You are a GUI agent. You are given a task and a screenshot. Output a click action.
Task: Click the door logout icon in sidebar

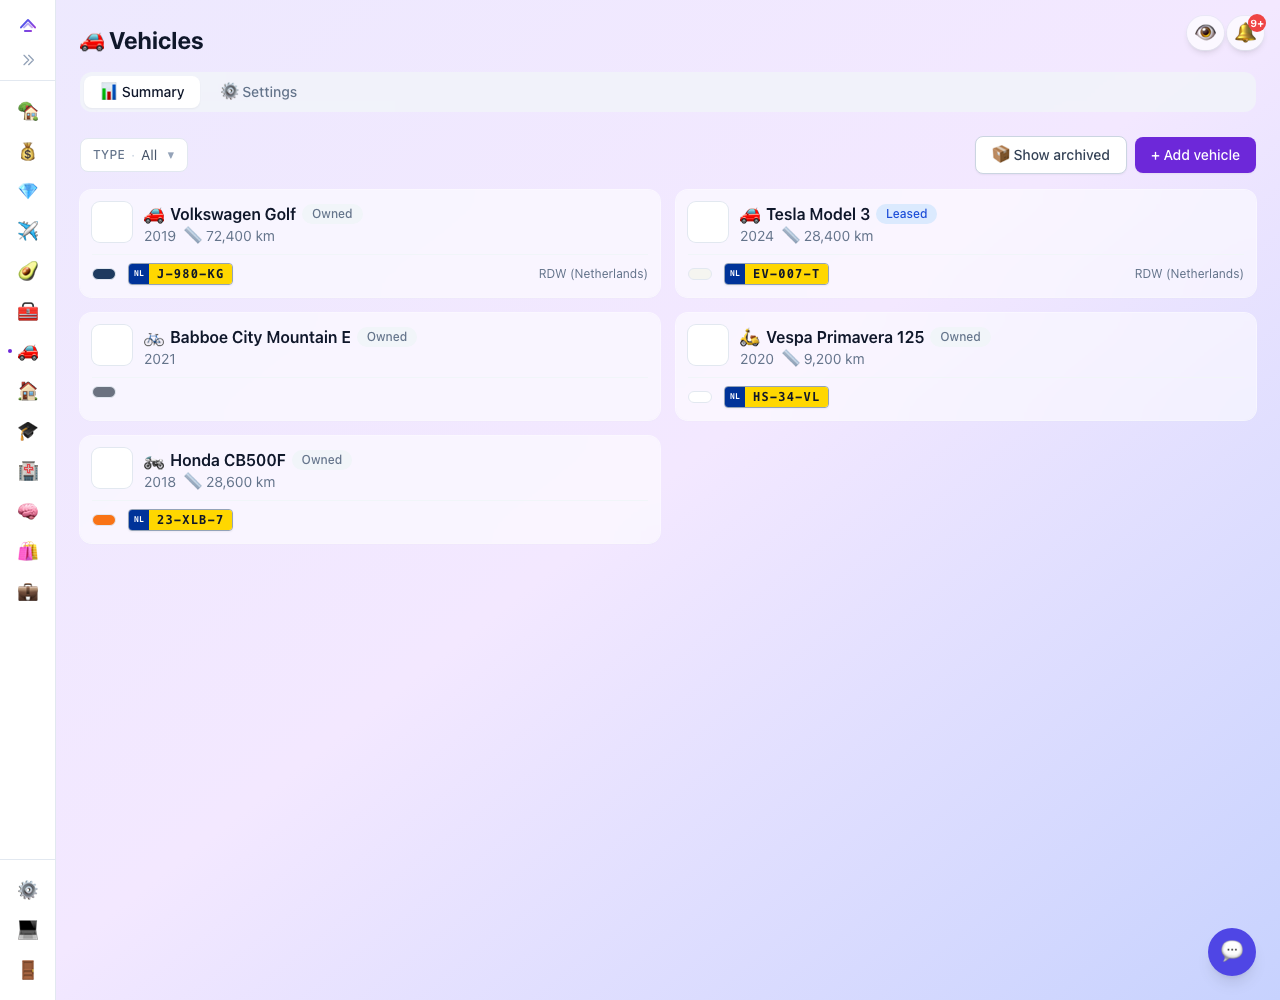28,970
